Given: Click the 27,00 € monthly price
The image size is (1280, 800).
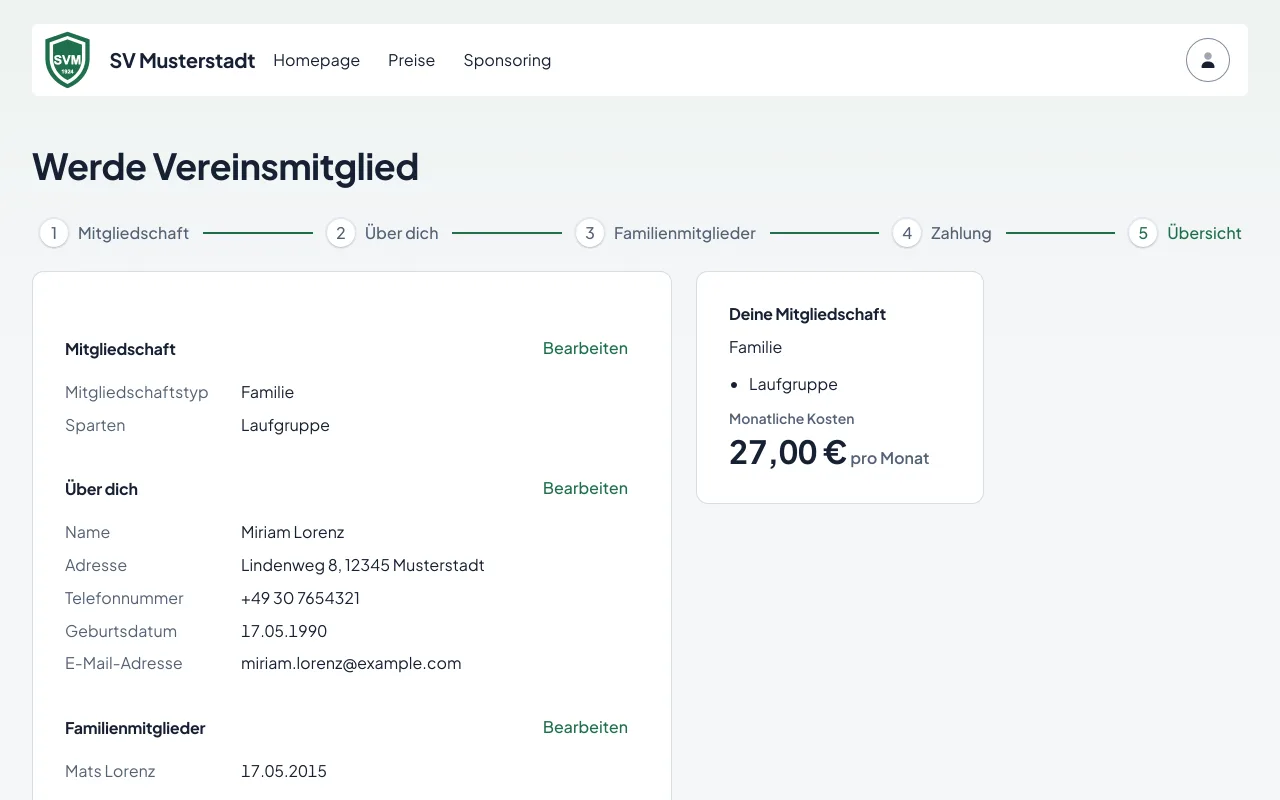Looking at the screenshot, I should click(788, 452).
